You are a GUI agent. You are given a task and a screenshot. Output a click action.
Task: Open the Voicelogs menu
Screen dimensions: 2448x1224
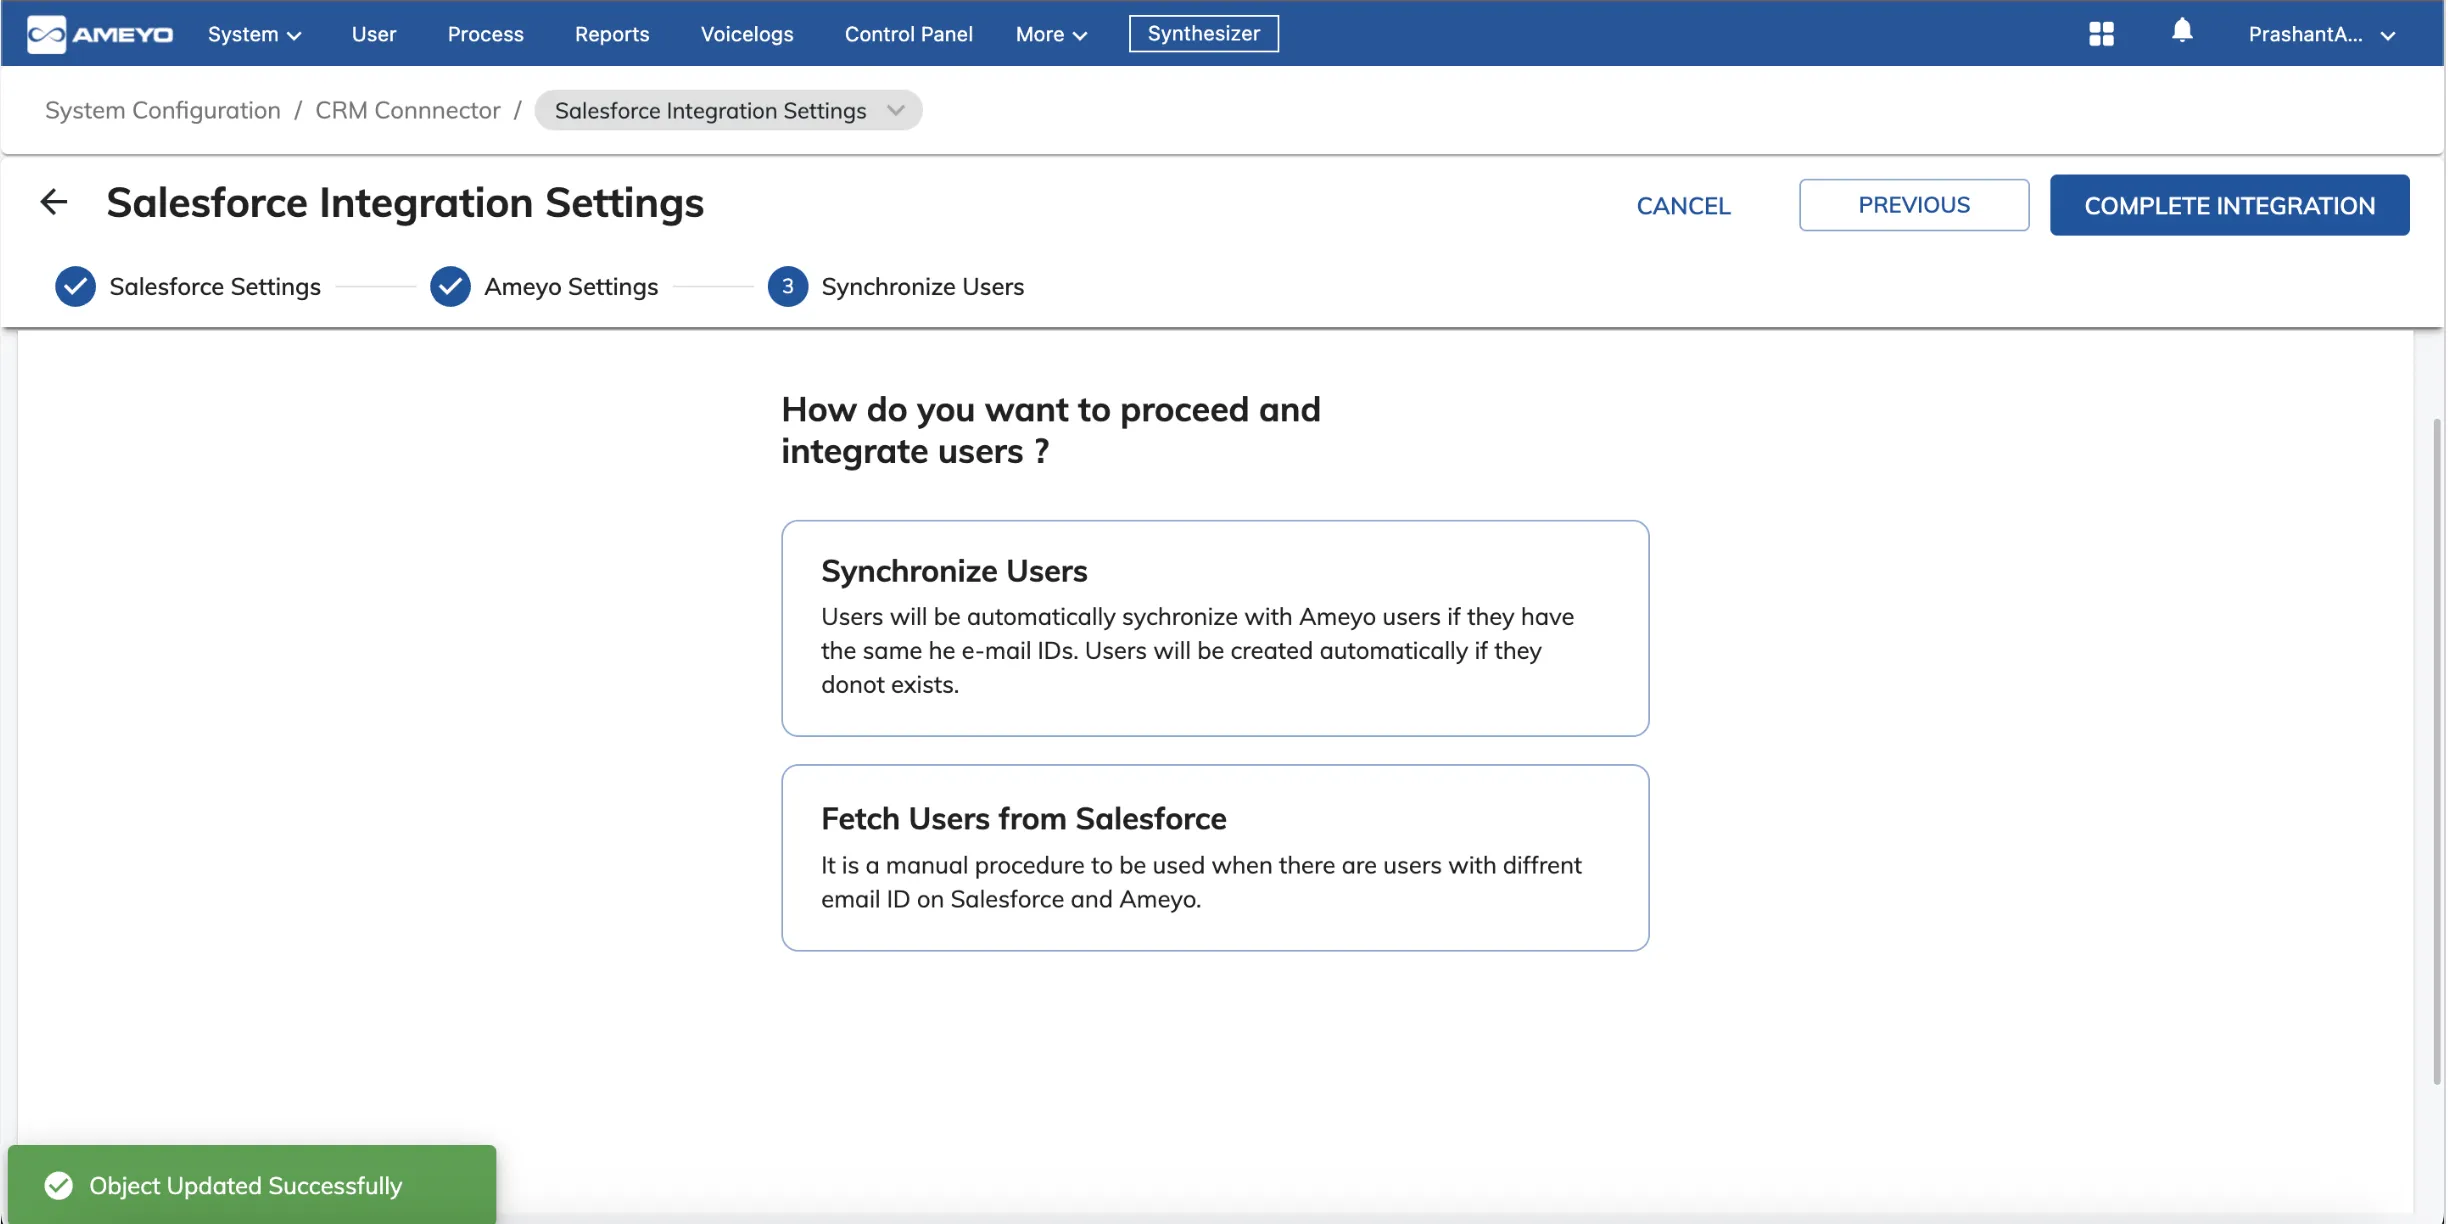[747, 34]
